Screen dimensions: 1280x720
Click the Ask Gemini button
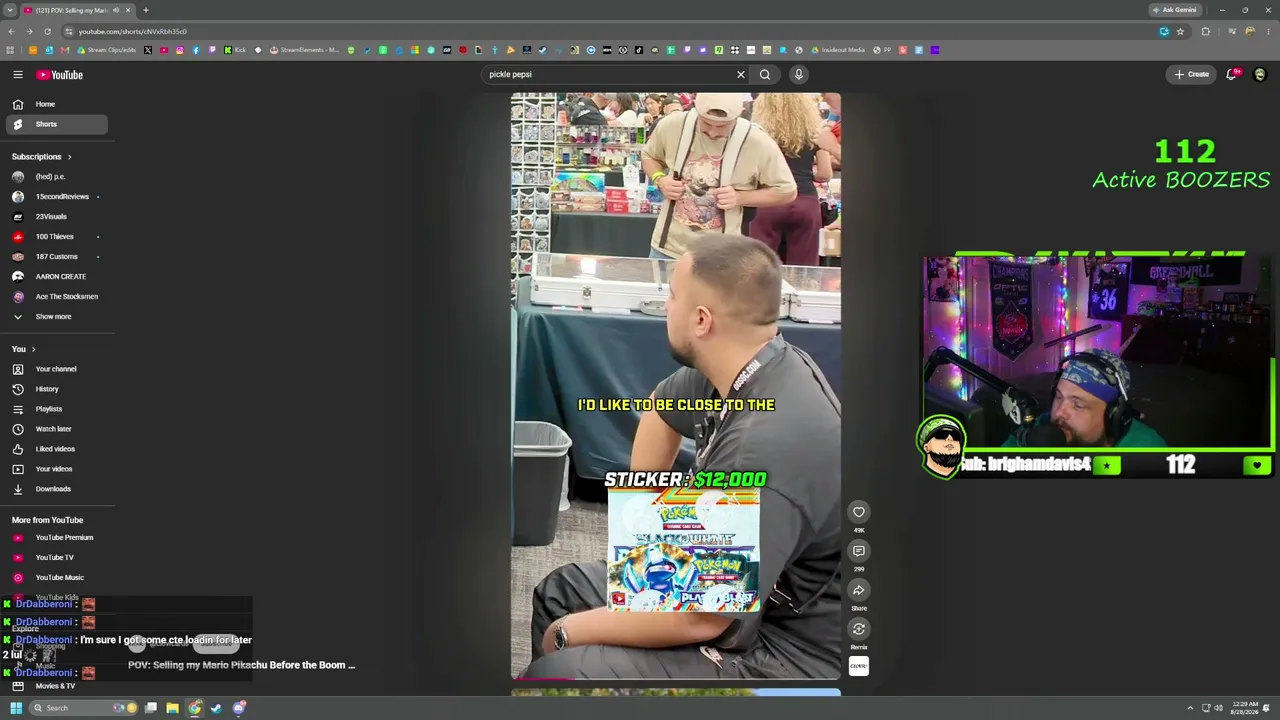point(1174,10)
